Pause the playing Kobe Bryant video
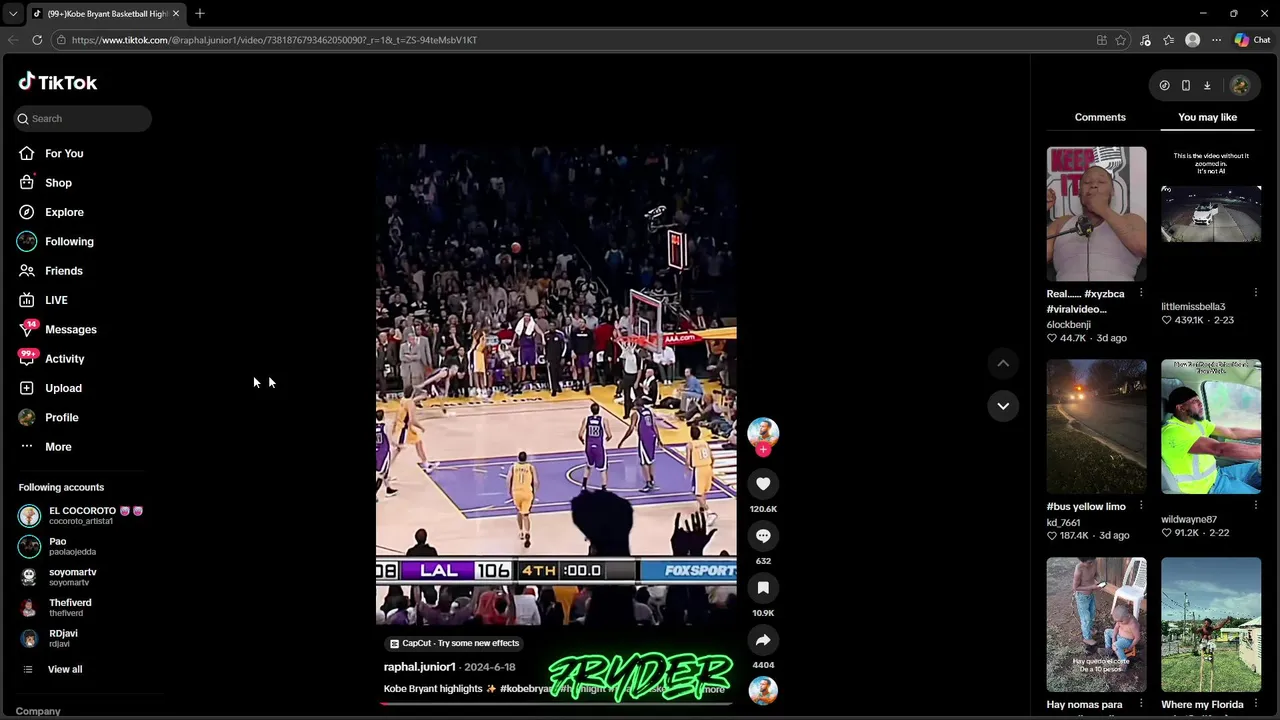Image resolution: width=1280 pixels, height=720 pixels. [556, 386]
